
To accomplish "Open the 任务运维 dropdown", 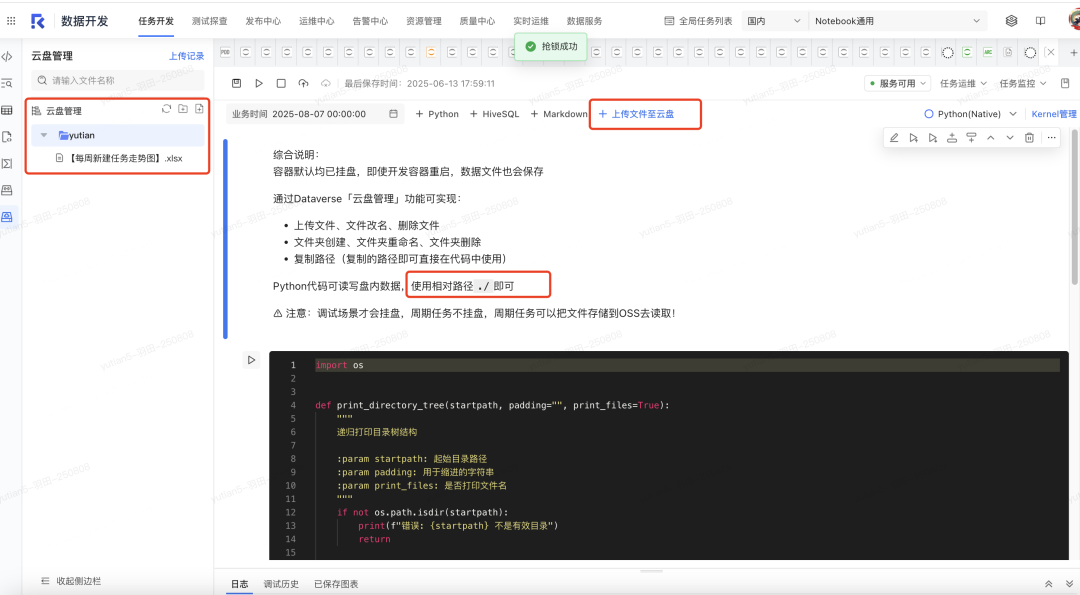I will coord(963,83).
